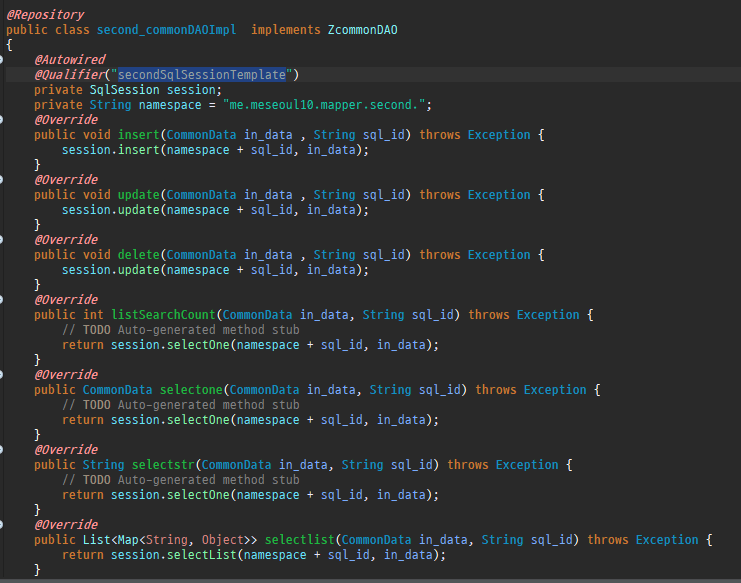Screen dimensions: 741x583
Task: Collapse the insert method fold marker
Action: (x=1, y=120)
